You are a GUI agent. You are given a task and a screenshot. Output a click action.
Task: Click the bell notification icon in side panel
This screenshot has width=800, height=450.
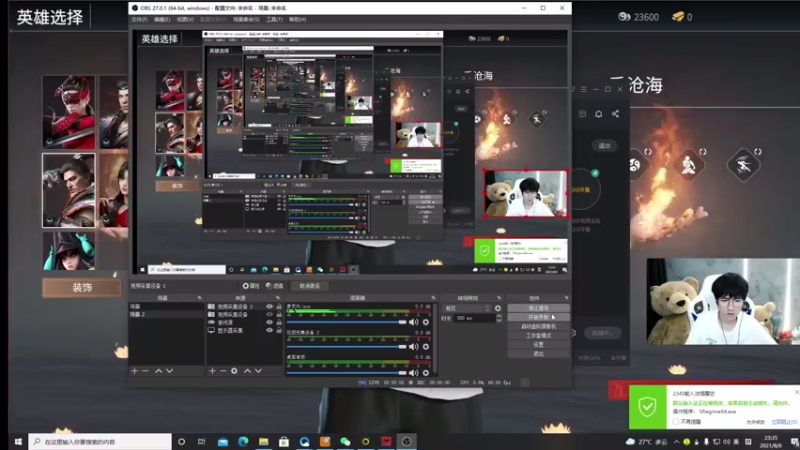coord(598,114)
